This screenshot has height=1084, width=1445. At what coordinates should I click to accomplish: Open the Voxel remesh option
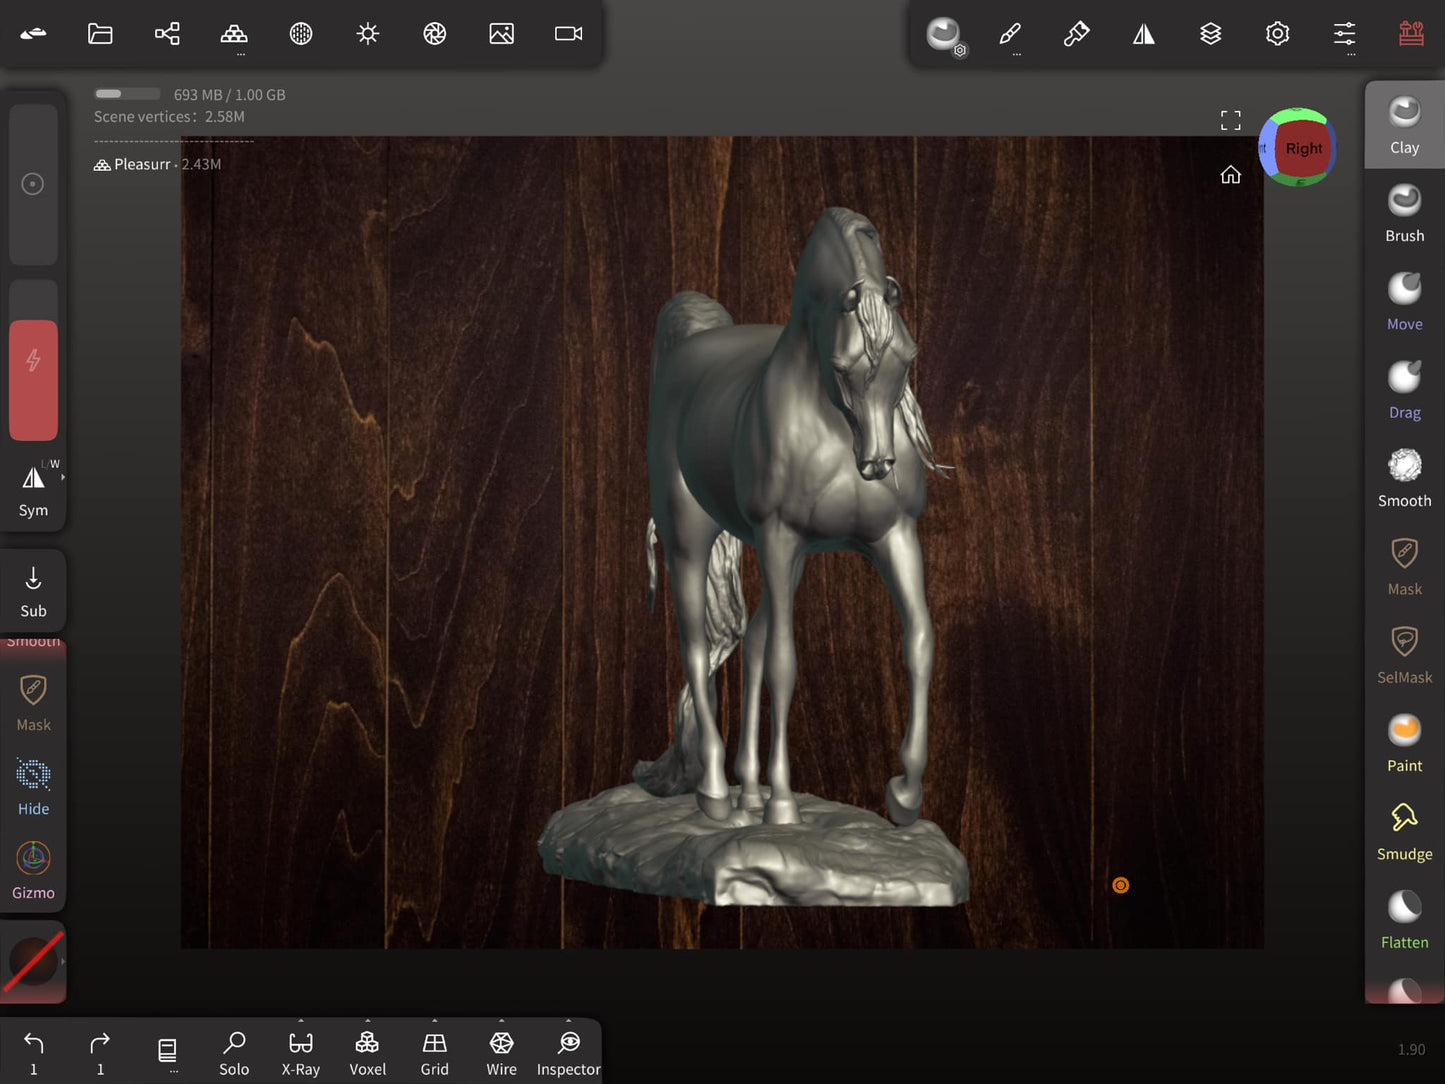[x=367, y=1054]
